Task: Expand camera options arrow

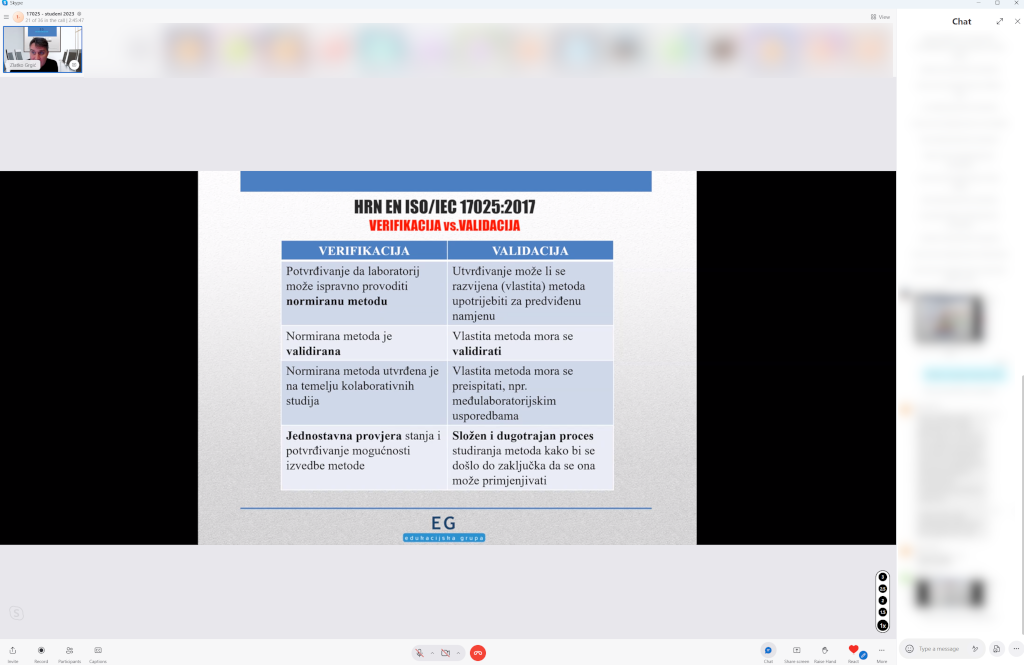Action: click(x=458, y=653)
